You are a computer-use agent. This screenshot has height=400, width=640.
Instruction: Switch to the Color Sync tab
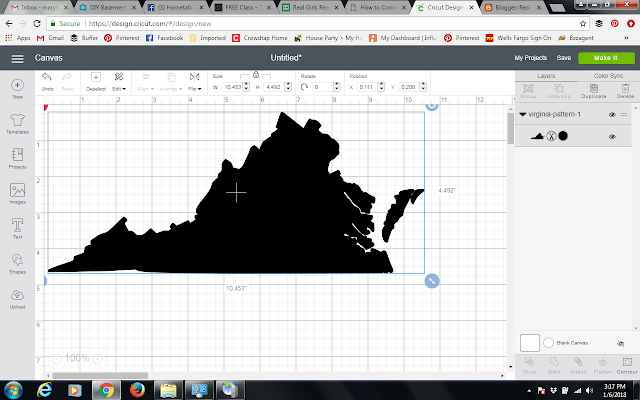(x=608, y=76)
